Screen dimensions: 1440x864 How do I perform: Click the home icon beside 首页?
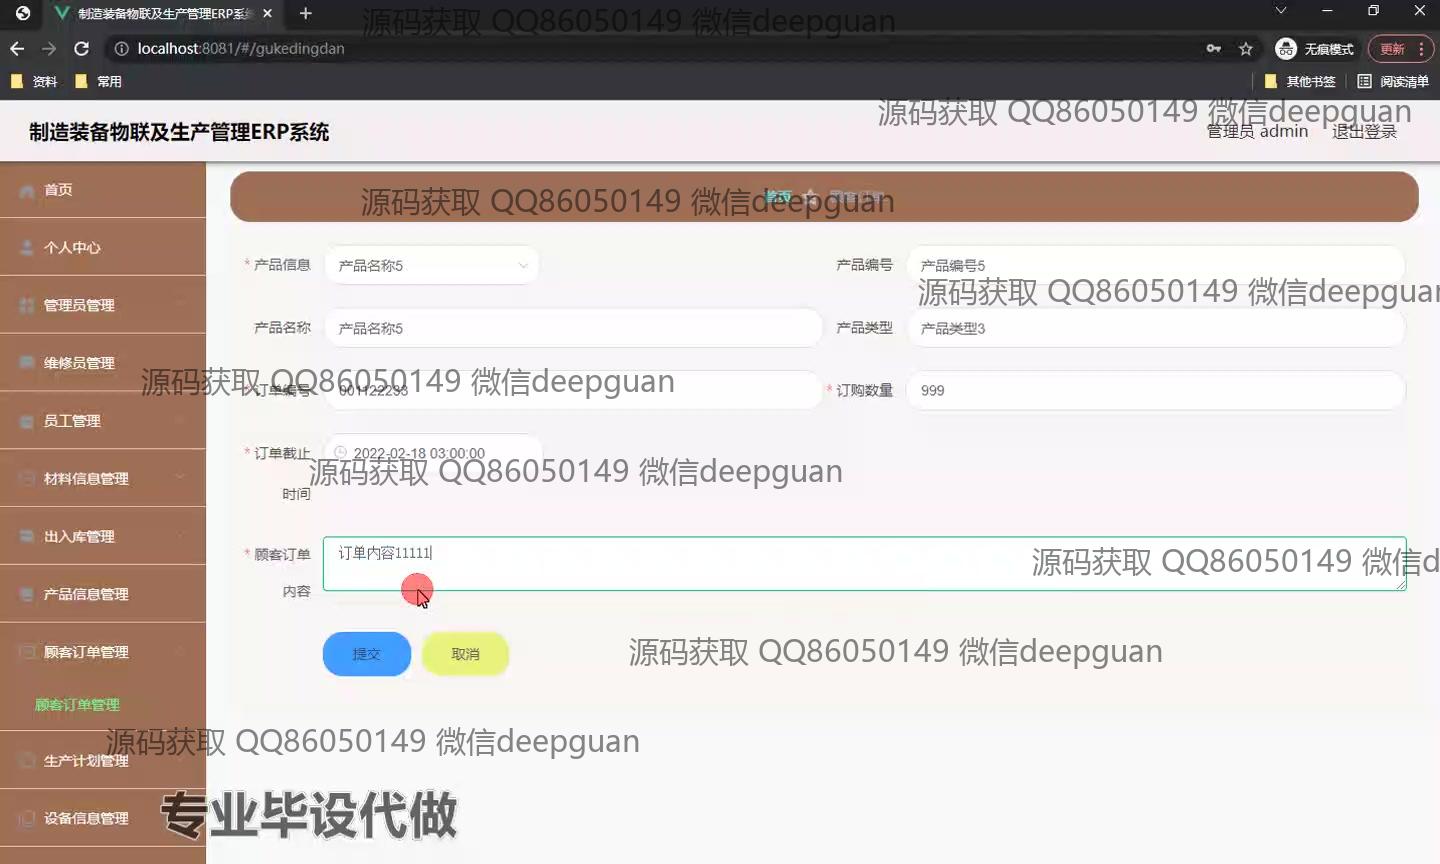[x=27, y=190]
